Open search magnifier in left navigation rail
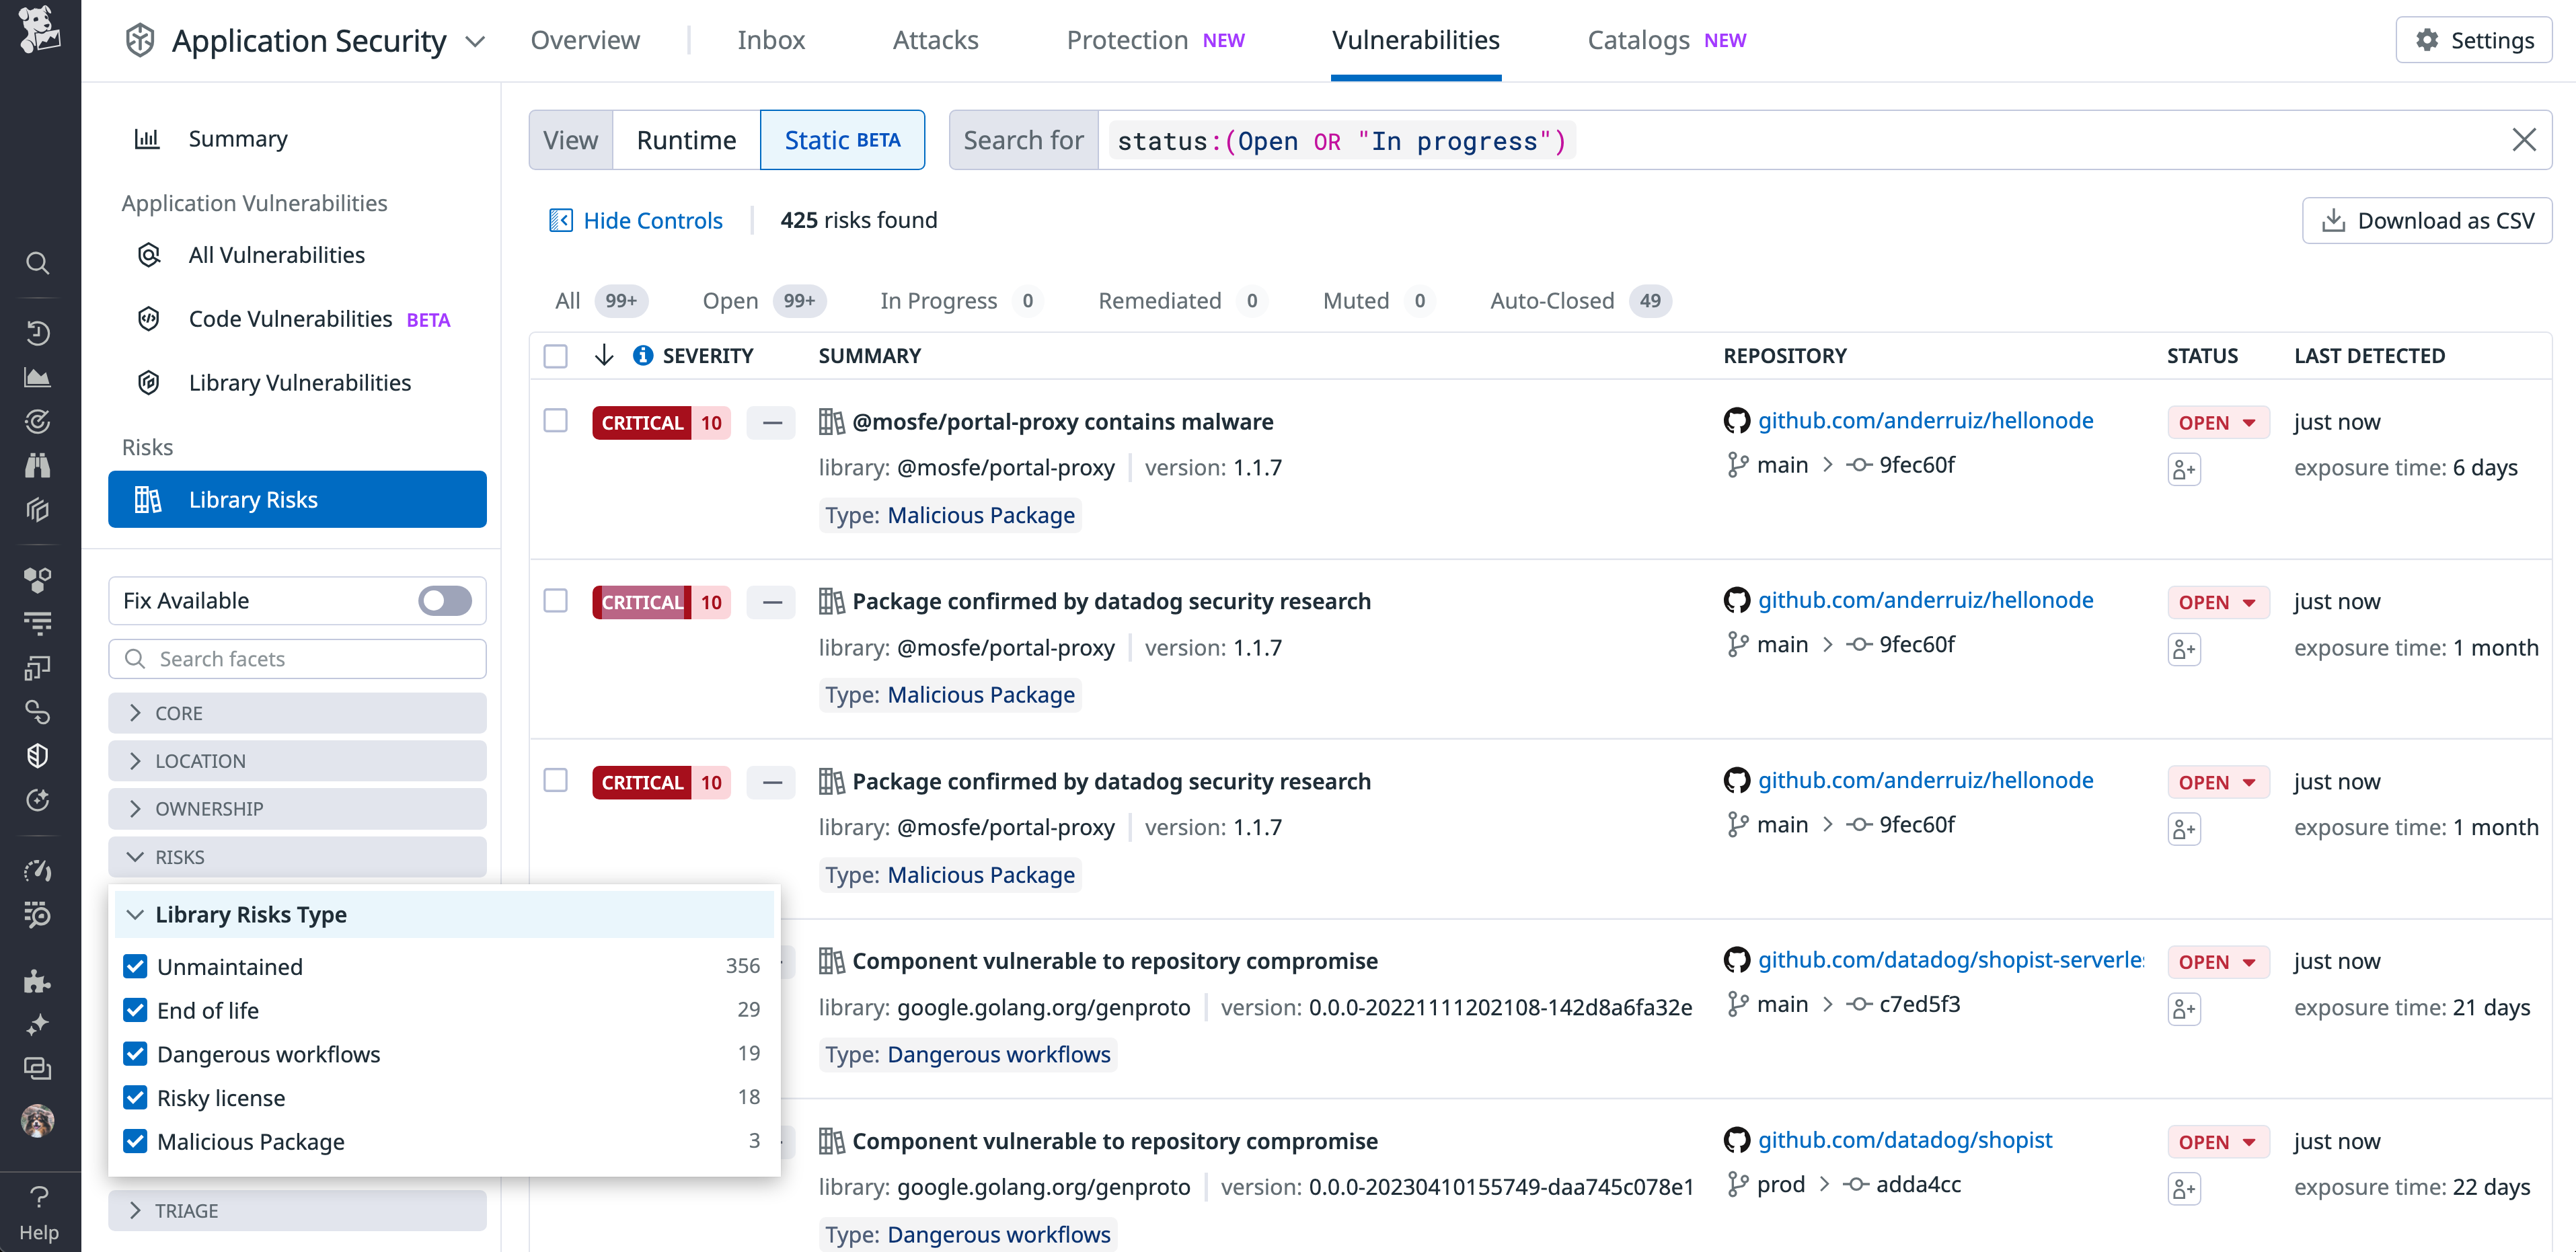This screenshot has width=2576, height=1252. pos(38,263)
